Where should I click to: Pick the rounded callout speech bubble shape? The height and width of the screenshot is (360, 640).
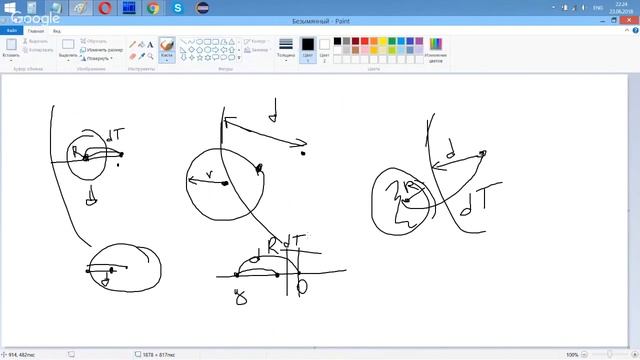[216, 58]
